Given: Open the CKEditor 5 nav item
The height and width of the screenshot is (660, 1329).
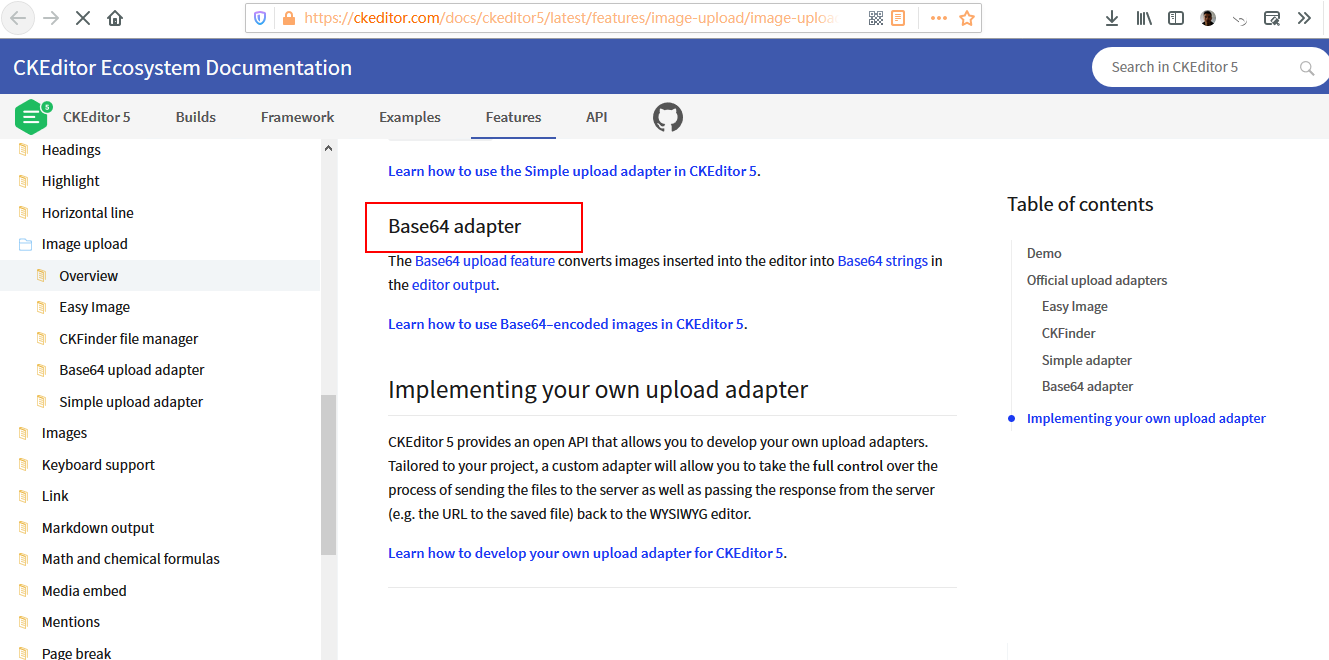Looking at the screenshot, I should click(x=96, y=117).
